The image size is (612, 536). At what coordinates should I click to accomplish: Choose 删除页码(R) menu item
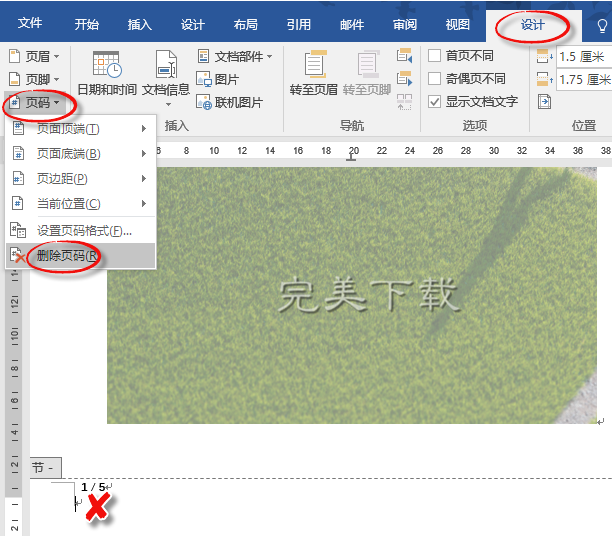80,256
